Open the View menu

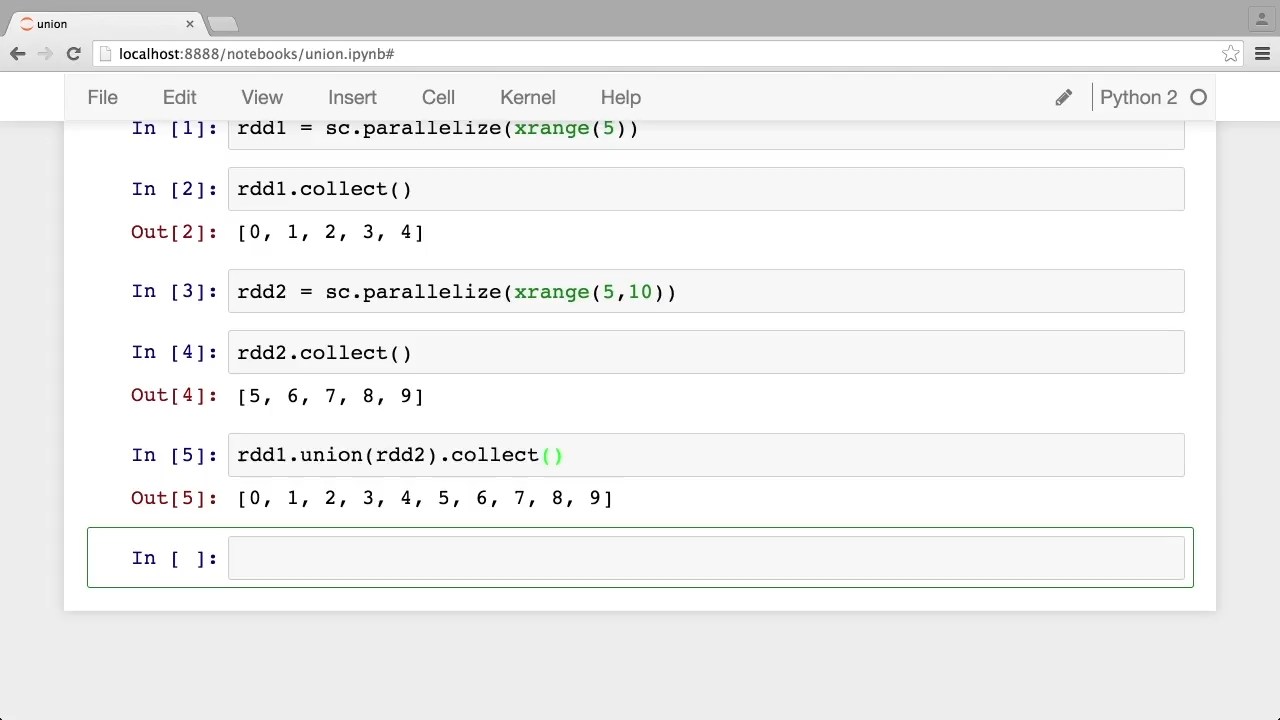tap(262, 97)
